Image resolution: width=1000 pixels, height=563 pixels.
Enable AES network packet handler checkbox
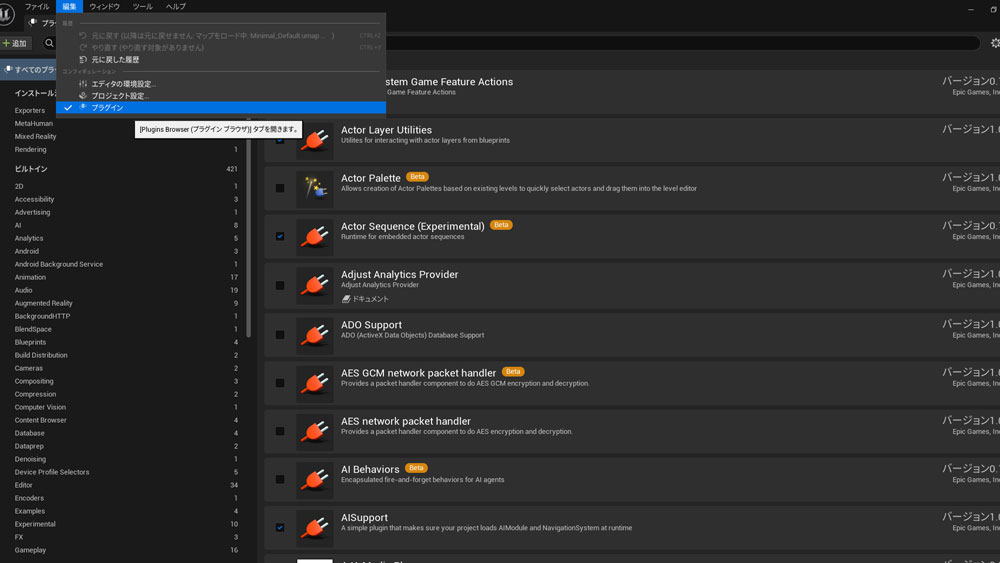pos(280,432)
